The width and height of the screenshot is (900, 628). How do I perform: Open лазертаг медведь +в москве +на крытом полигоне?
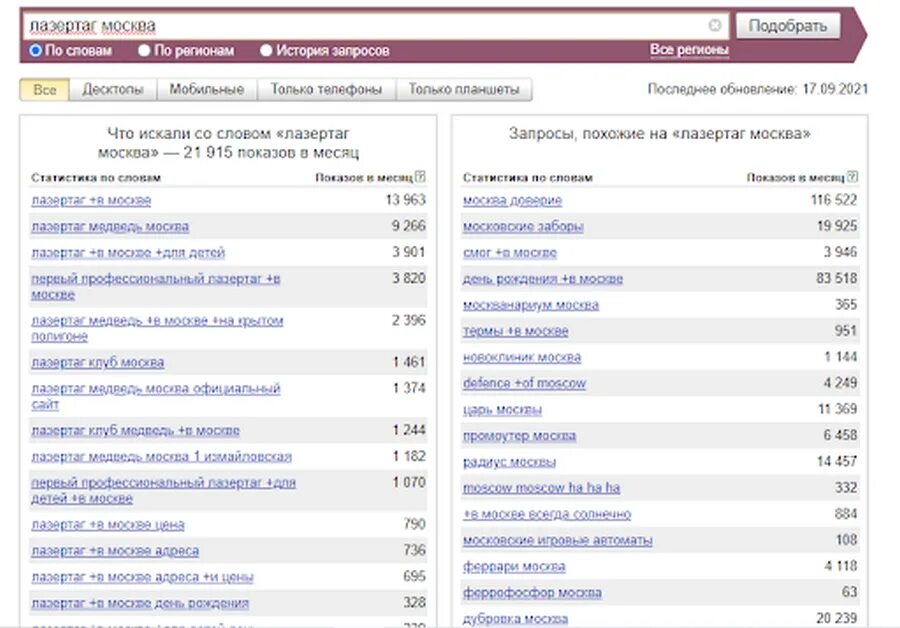(157, 328)
